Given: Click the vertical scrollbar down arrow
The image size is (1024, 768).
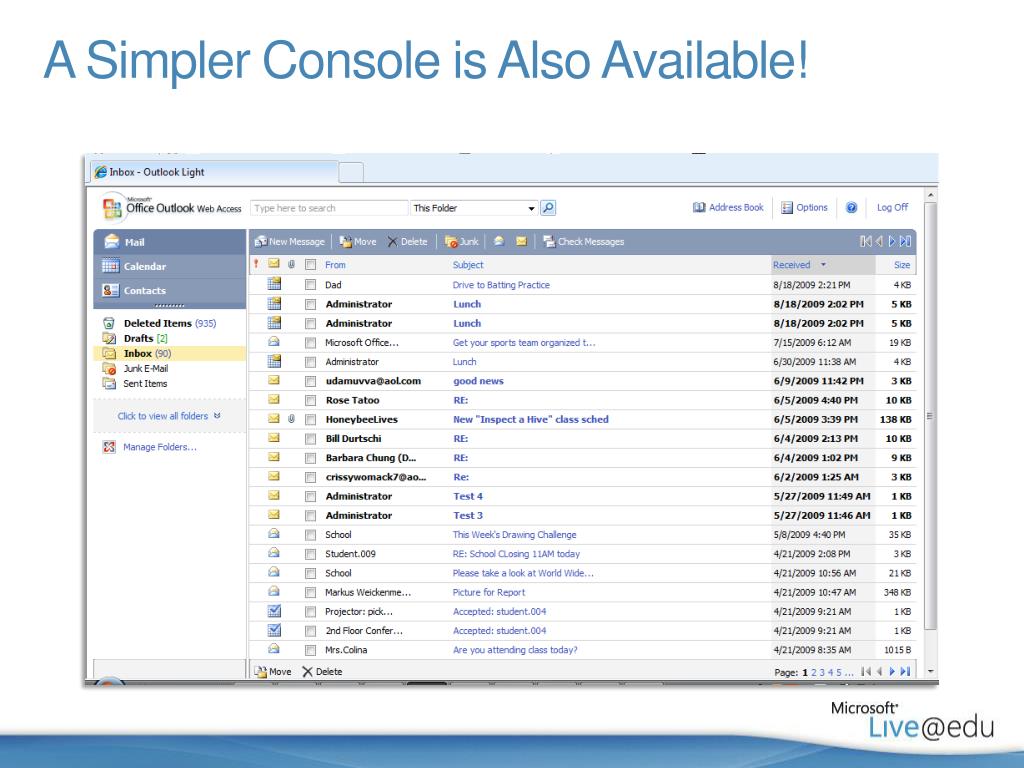Looking at the screenshot, I should pos(931,671).
